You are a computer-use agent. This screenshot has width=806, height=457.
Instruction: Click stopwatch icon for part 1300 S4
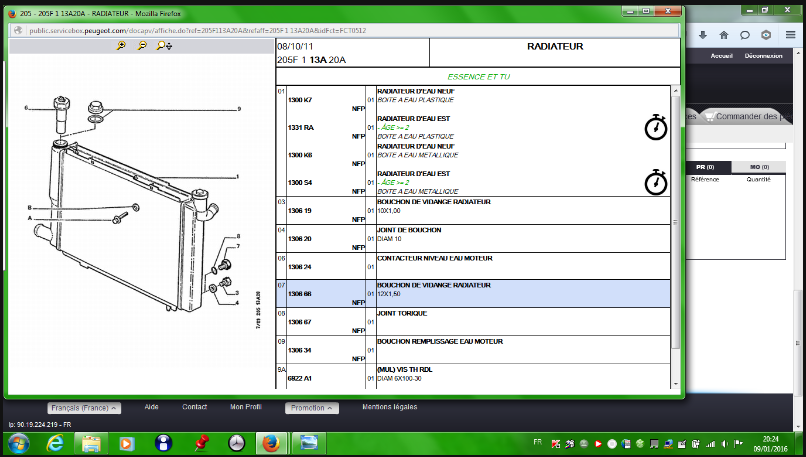656,182
